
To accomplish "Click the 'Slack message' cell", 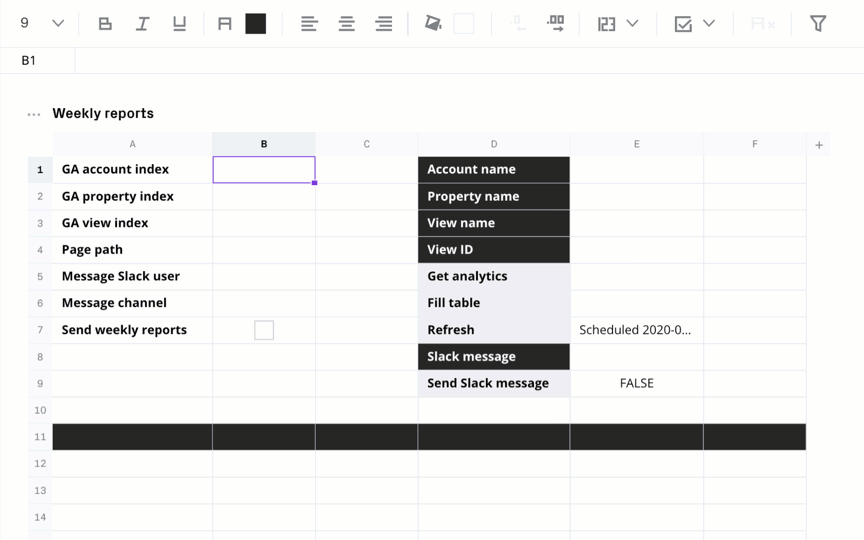I will 494,357.
